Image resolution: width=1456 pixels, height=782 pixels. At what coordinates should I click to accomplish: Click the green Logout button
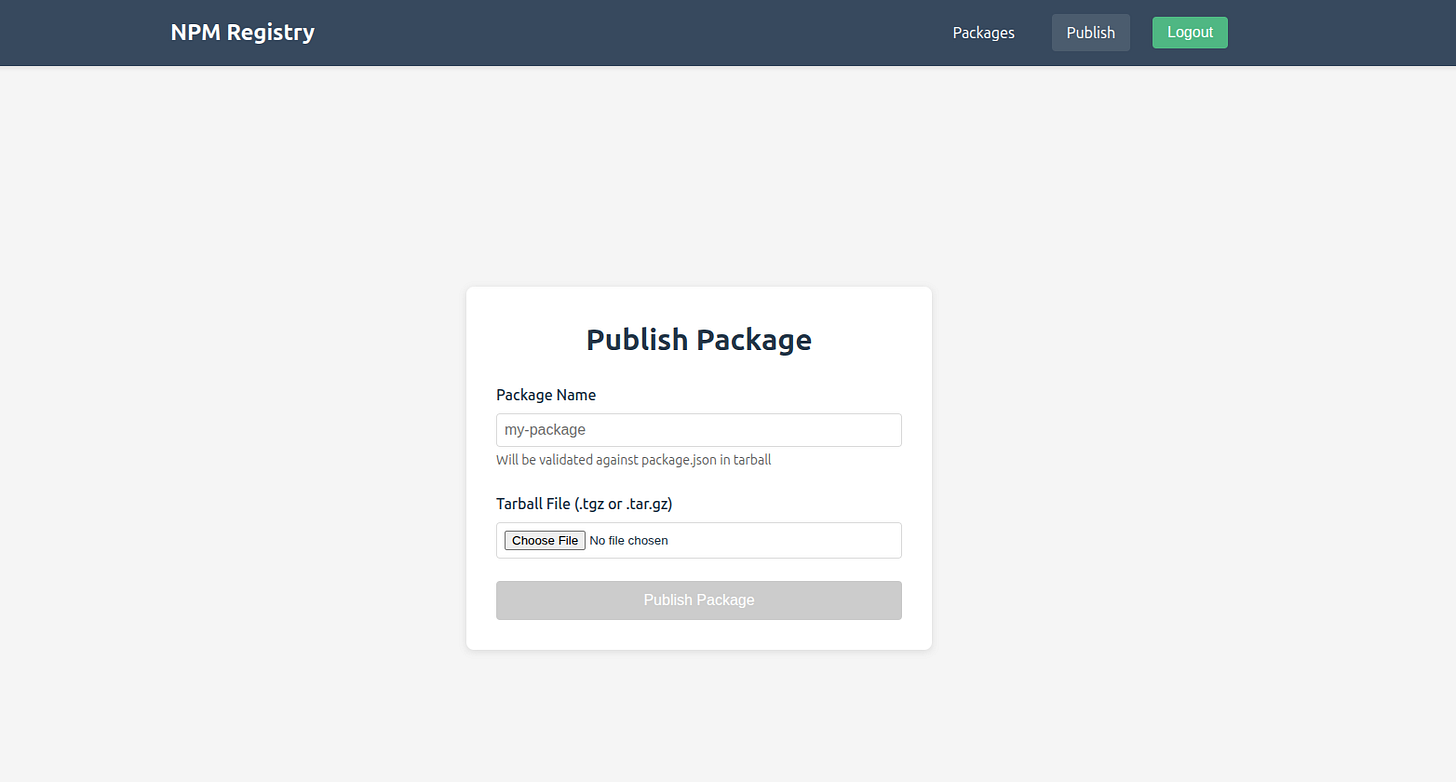[1190, 32]
